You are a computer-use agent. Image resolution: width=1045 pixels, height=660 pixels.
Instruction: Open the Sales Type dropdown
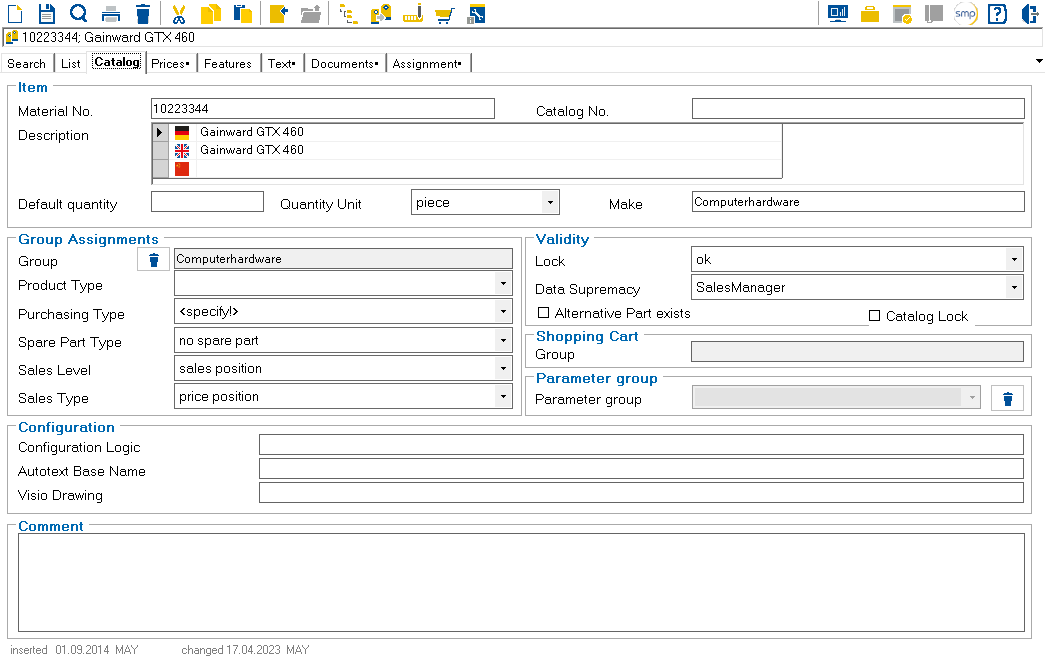tap(503, 397)
